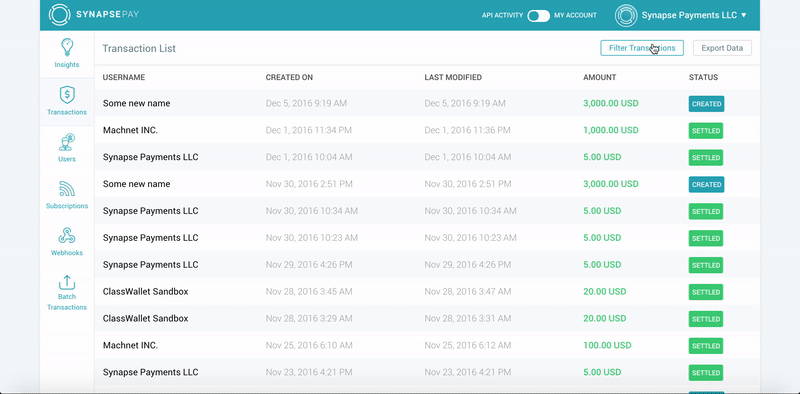The height and width of the screenshot is (394, 800).
Task: Click the CREATED badge on Dec 5 transaction
Action: (706, 104)
